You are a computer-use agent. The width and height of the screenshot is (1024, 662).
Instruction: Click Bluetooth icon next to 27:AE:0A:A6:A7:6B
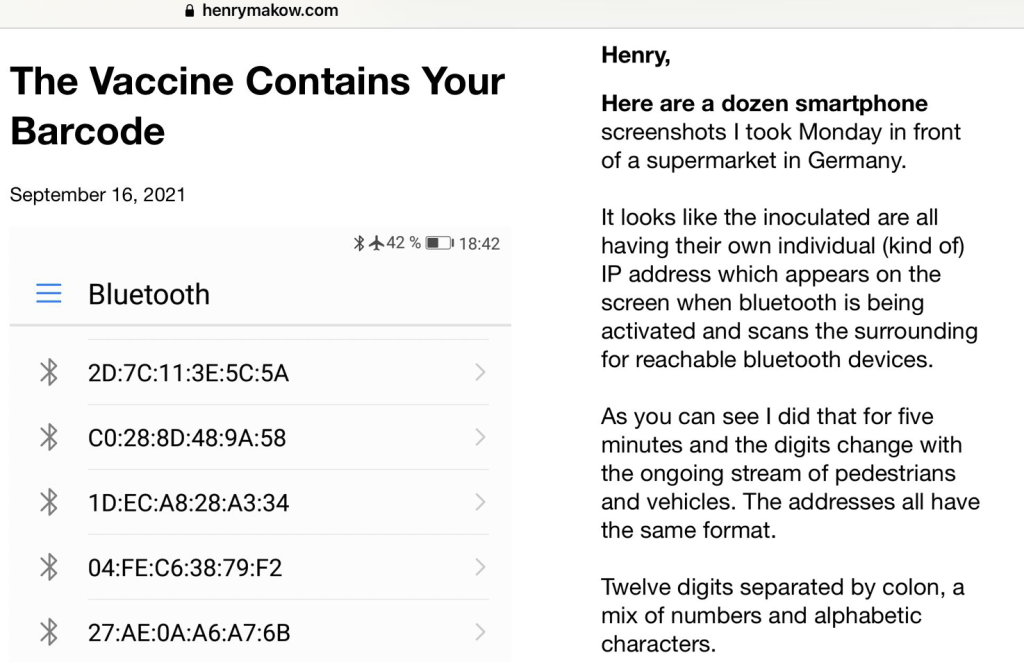click(x=48, y=633)
